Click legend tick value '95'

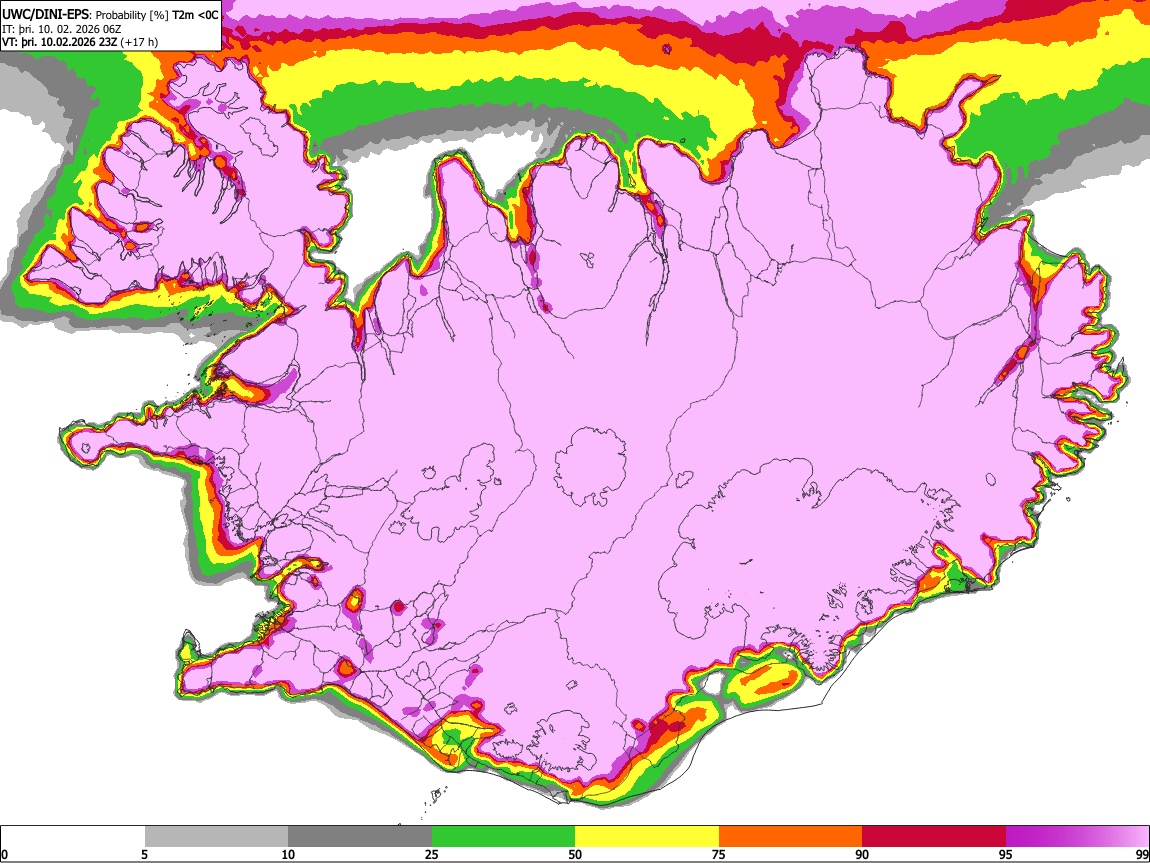pos(1006,854)
